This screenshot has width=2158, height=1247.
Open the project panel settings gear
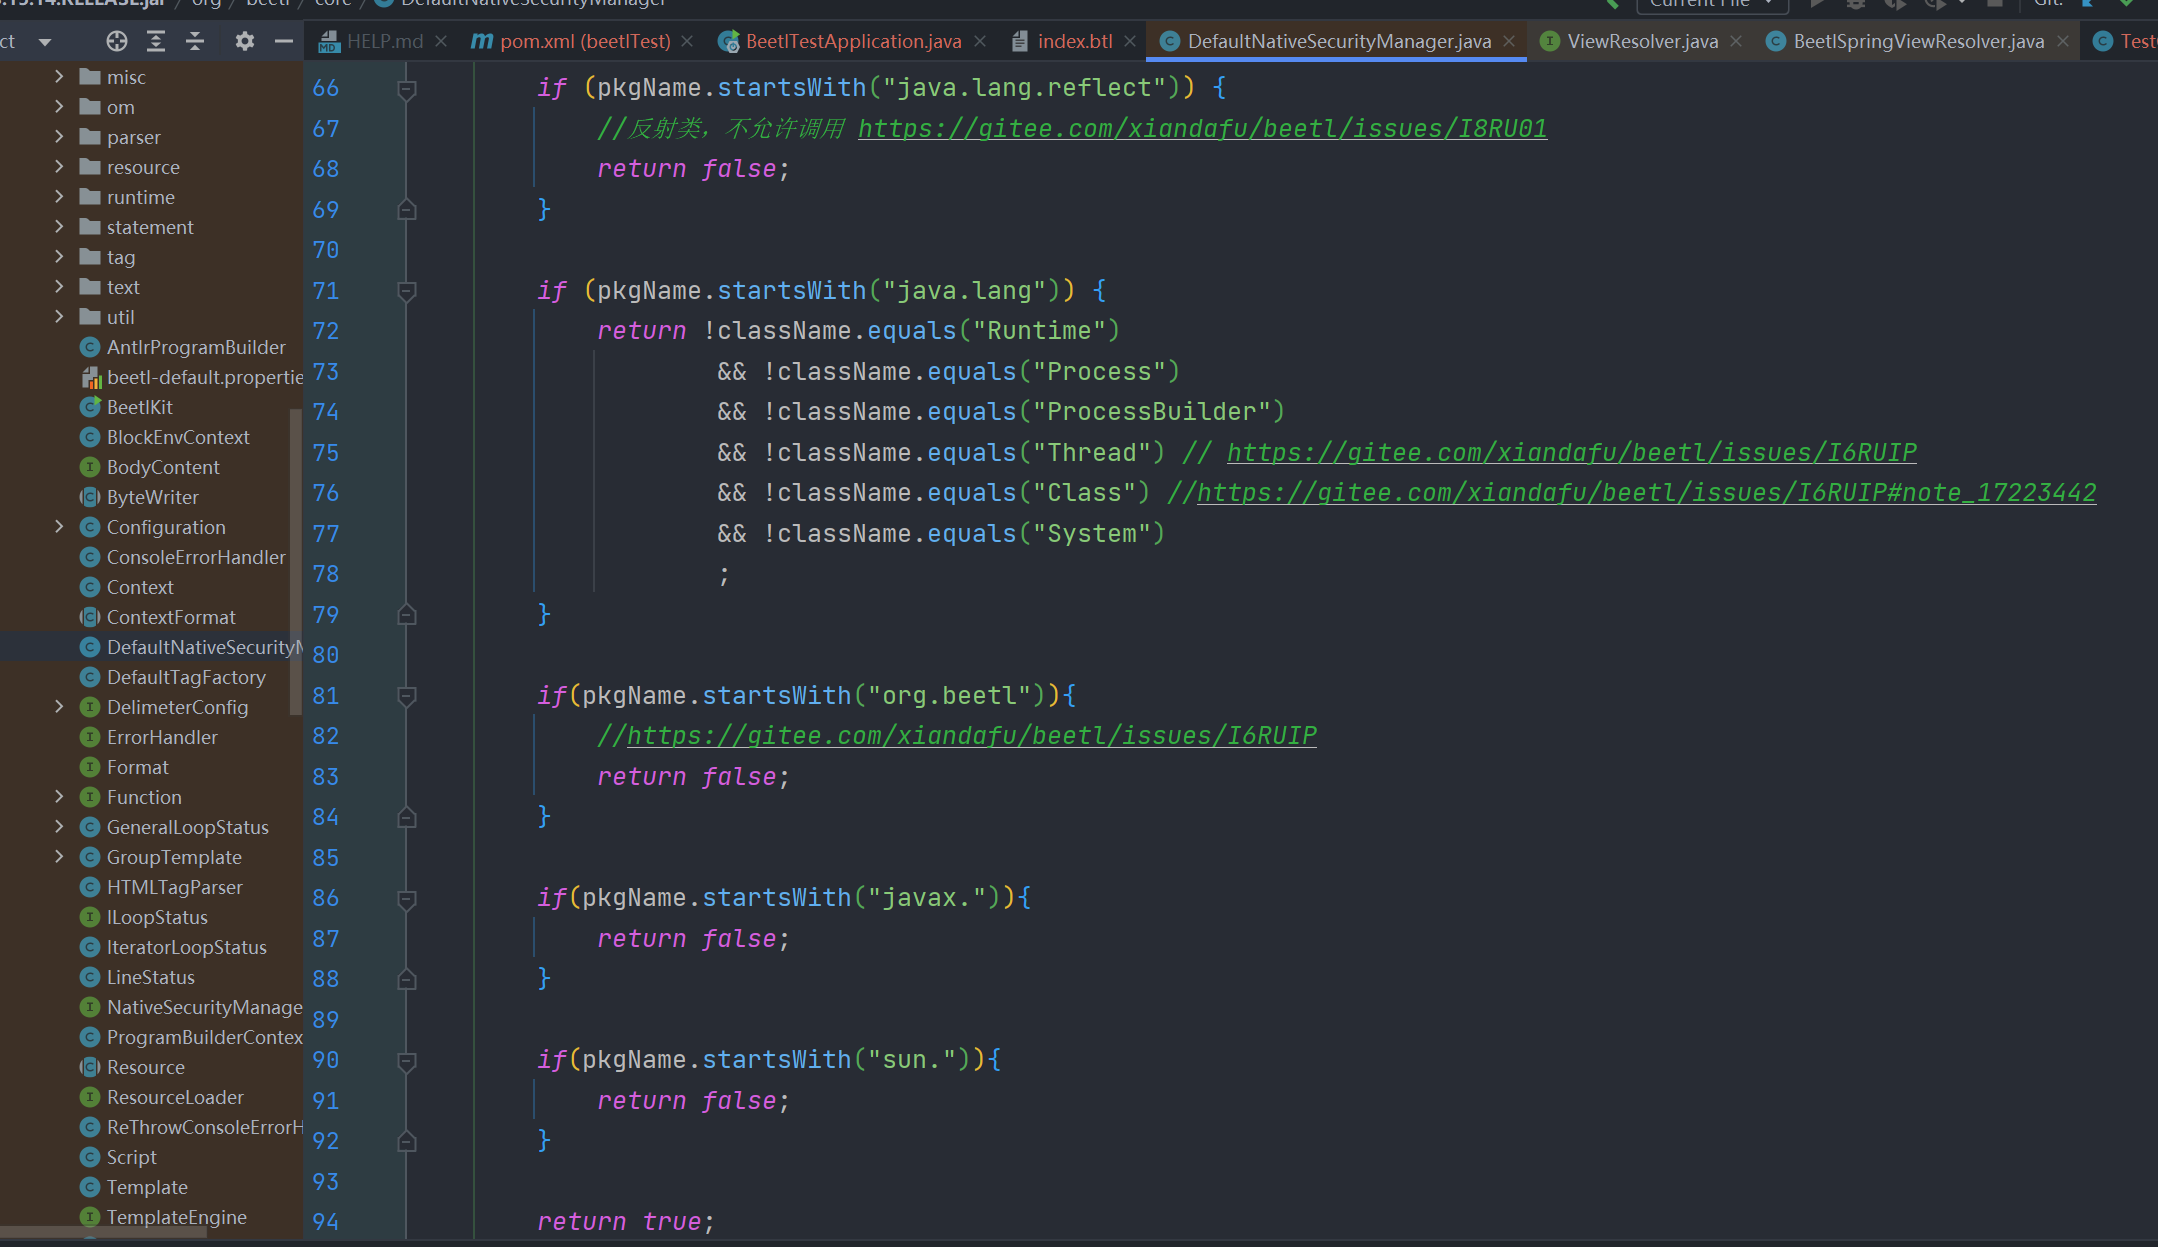(245, 41)
